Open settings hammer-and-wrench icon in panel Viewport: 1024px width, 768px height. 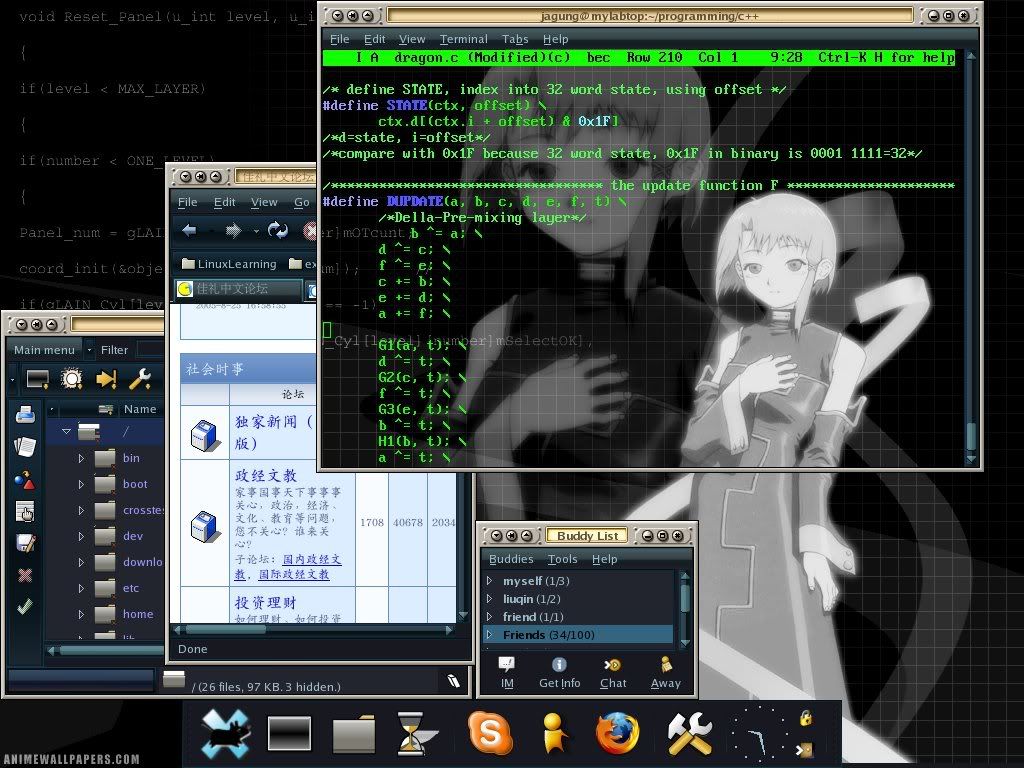pos(689,733)
